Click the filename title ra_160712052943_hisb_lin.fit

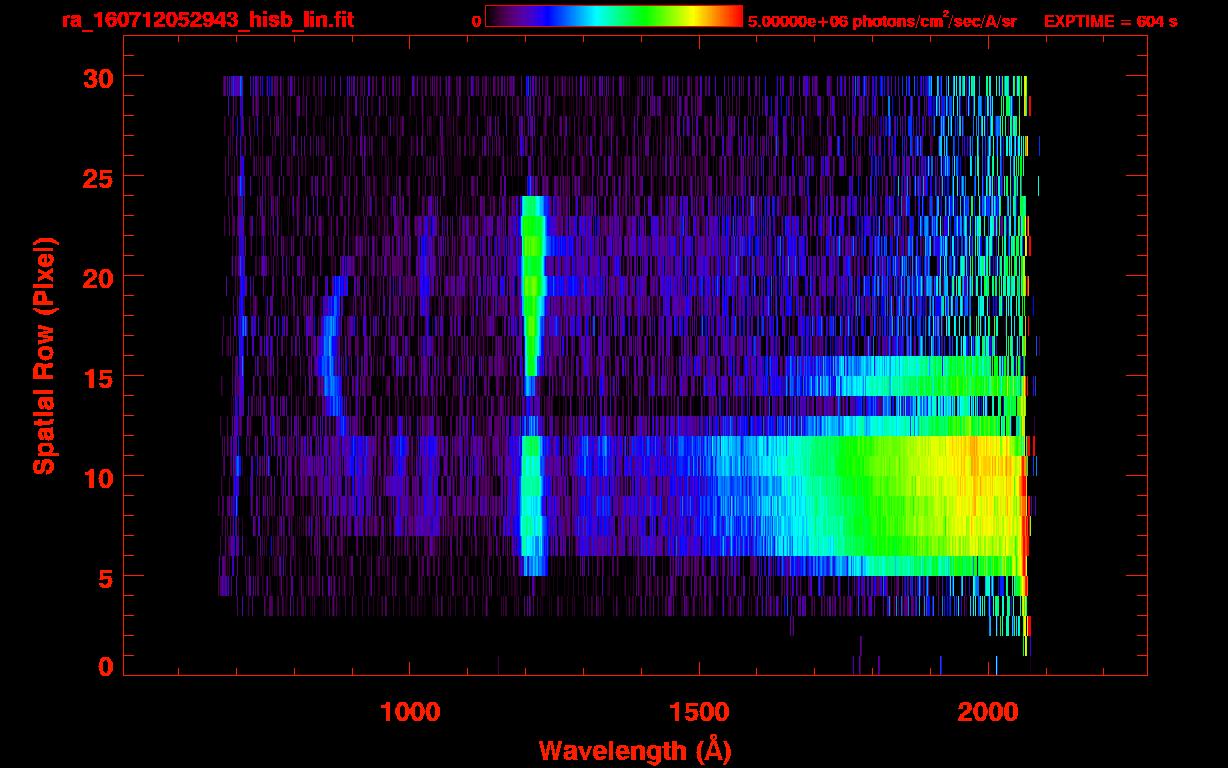tap(206, 20)
